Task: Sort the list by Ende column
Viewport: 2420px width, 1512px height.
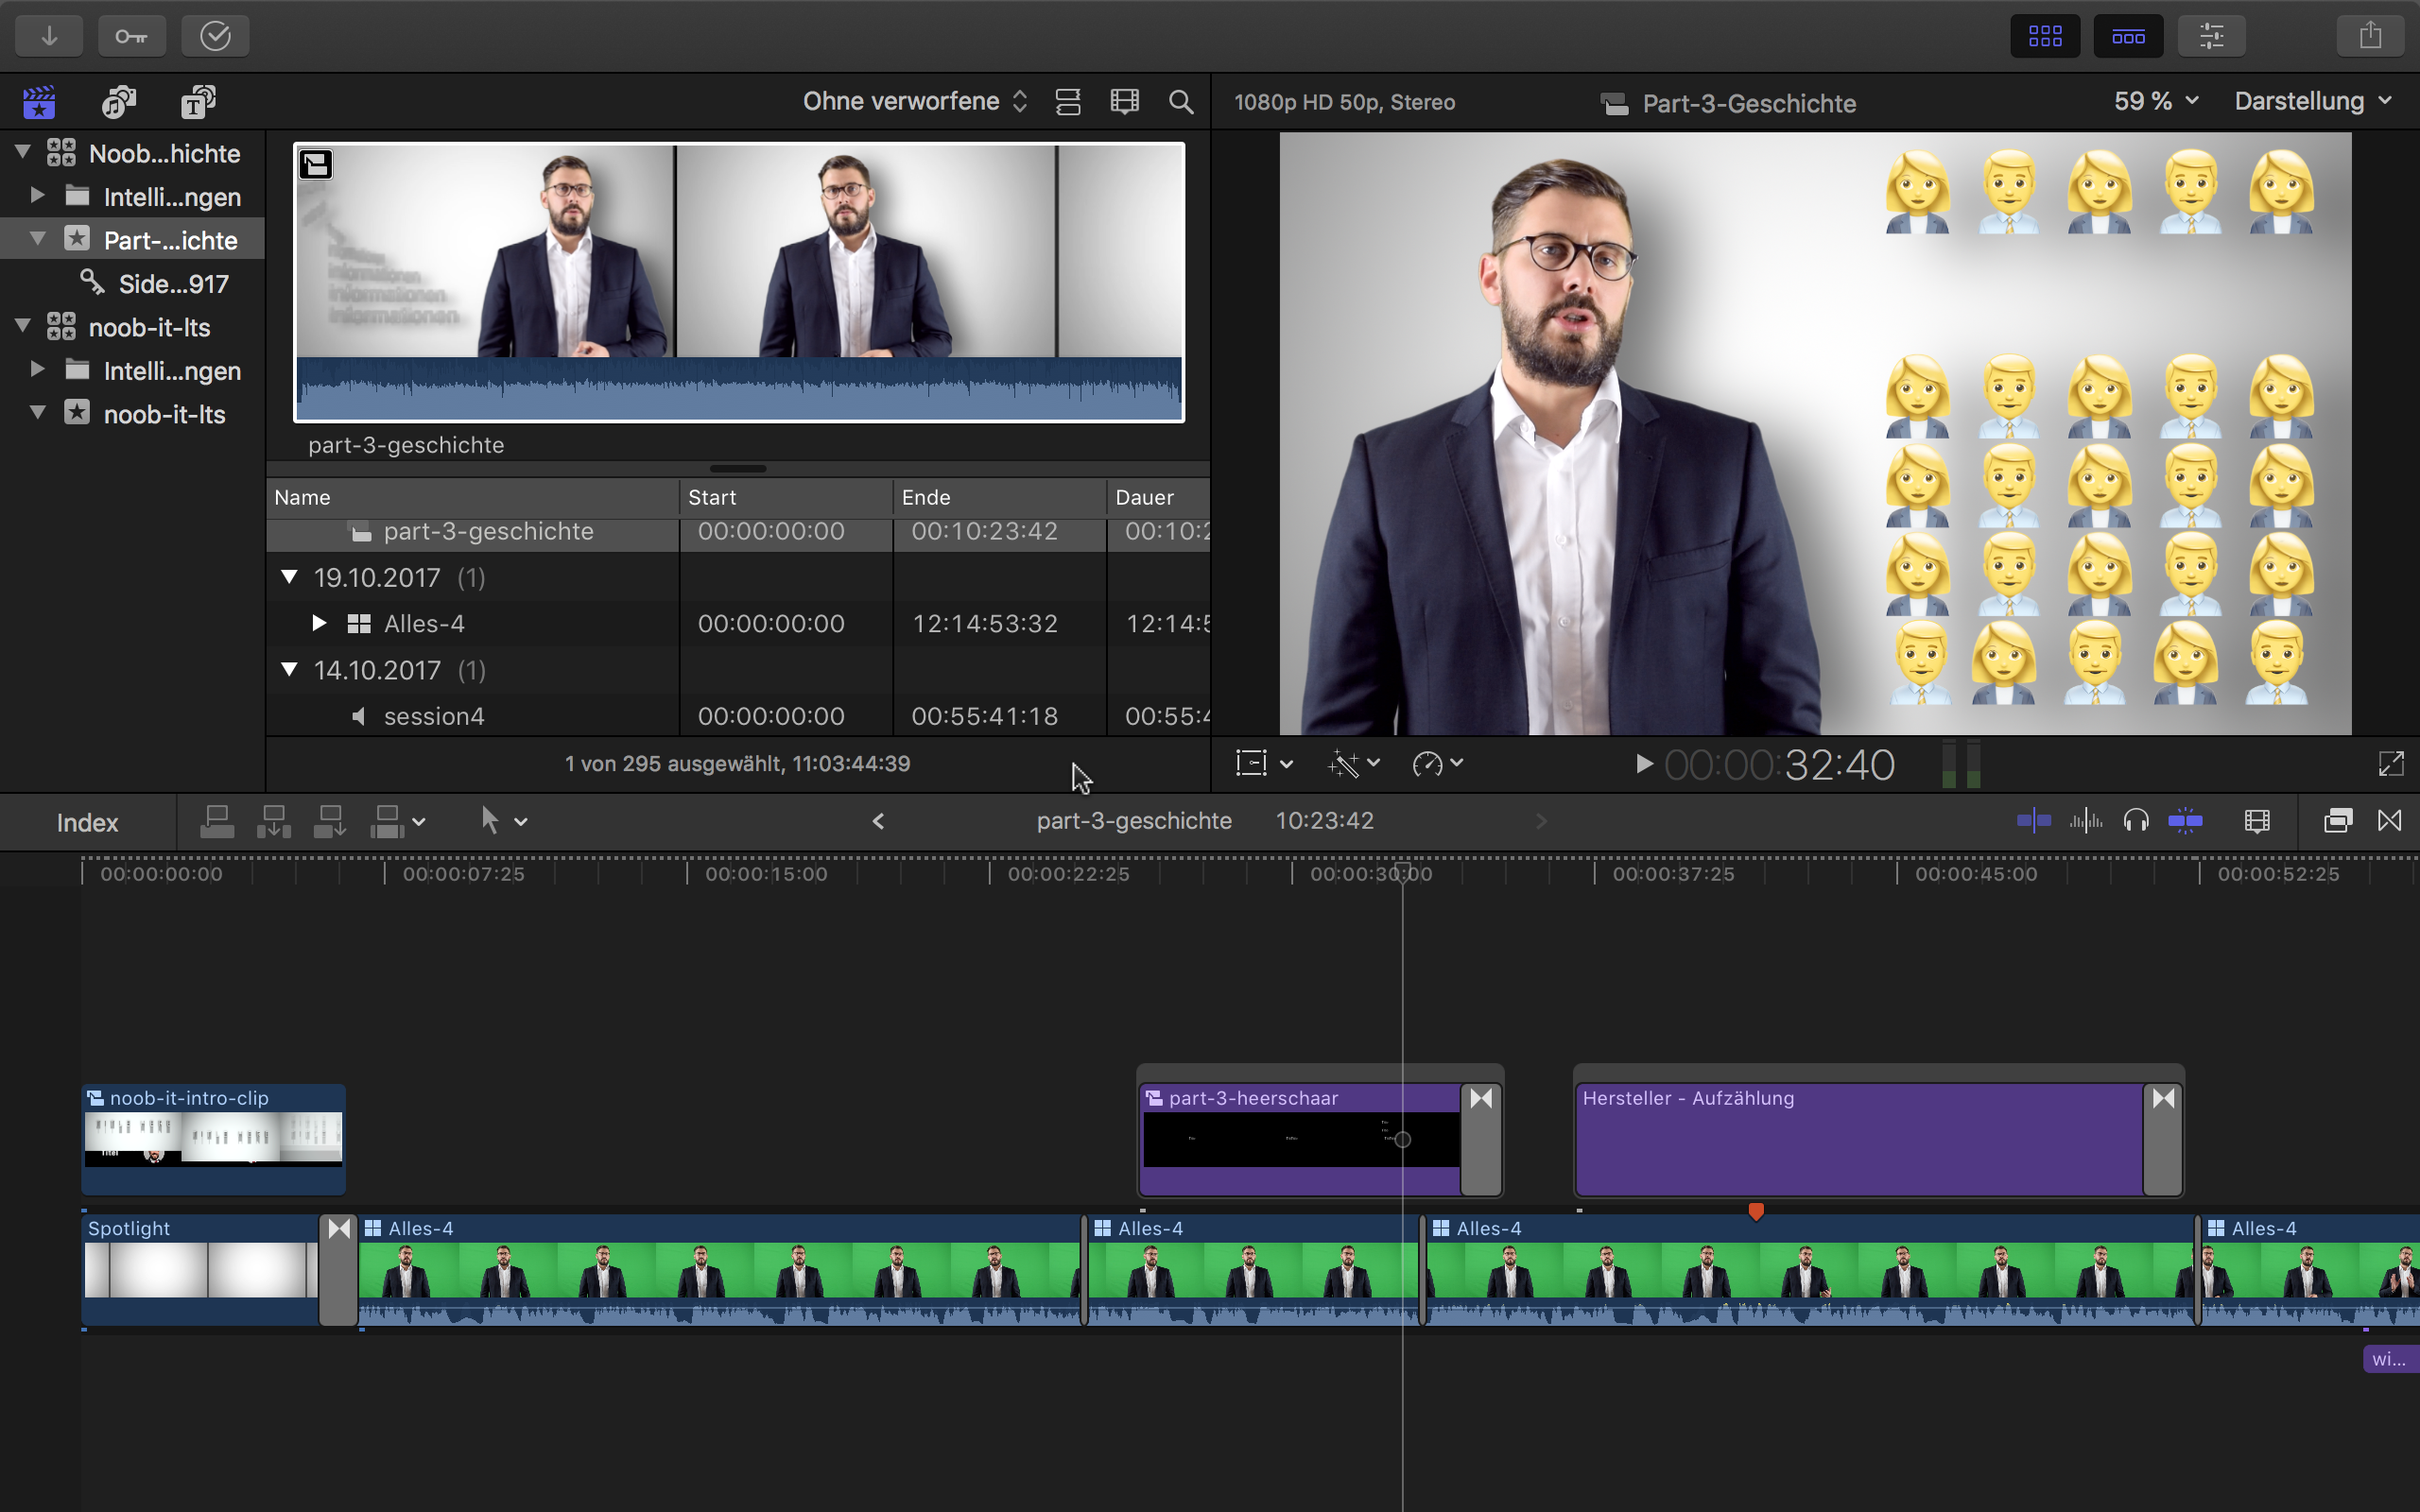Action: coord(1000,497)
